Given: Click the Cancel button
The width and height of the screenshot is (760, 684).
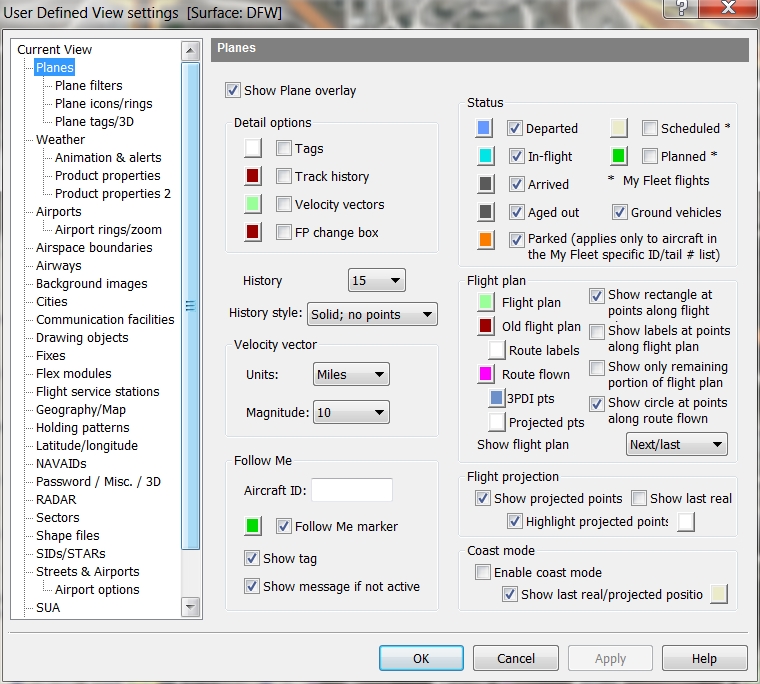Looking at the screenshot, I should click(x=516, y=658).
